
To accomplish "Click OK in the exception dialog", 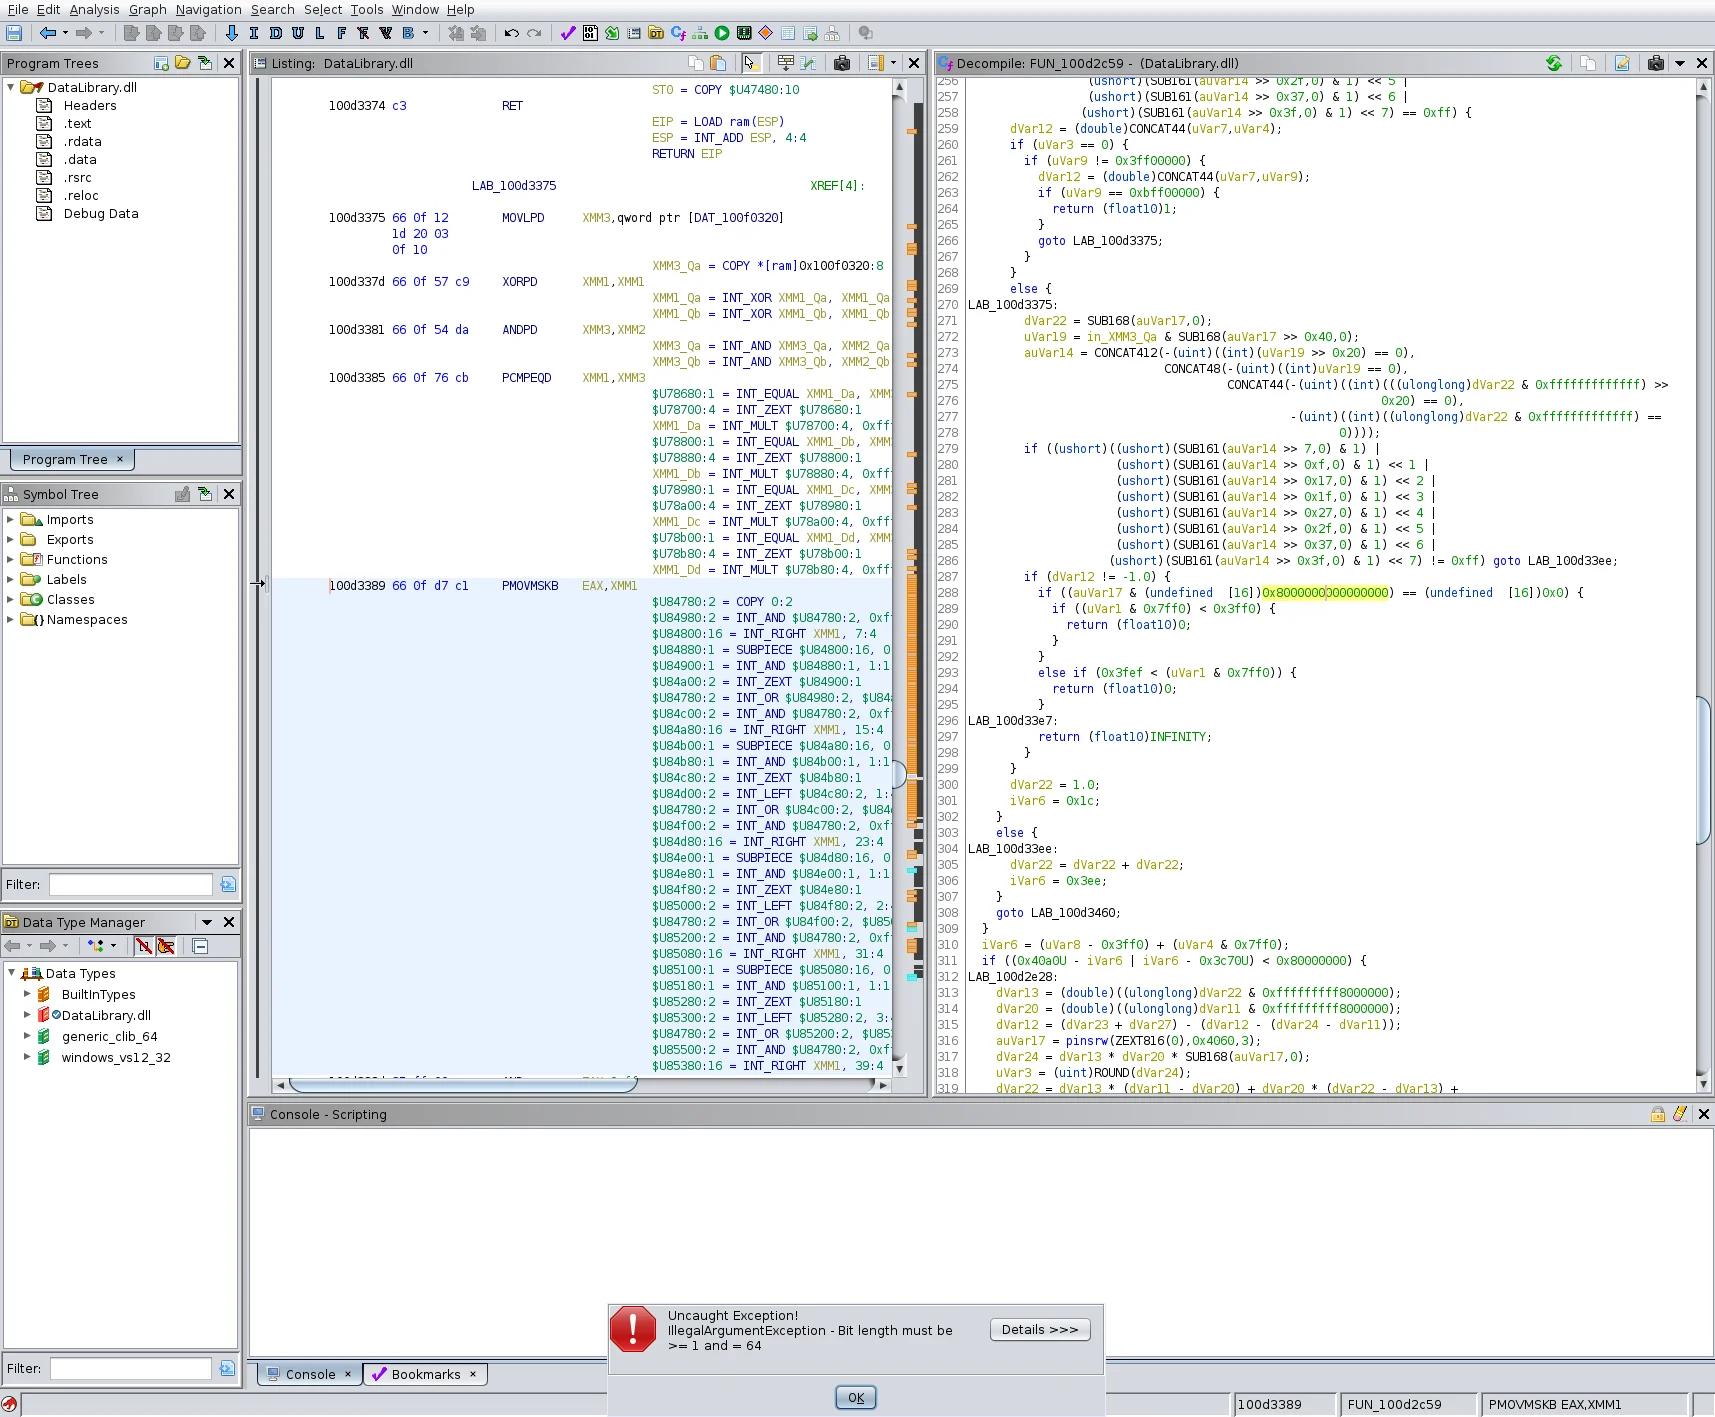I will click(x=856, y=1397).
